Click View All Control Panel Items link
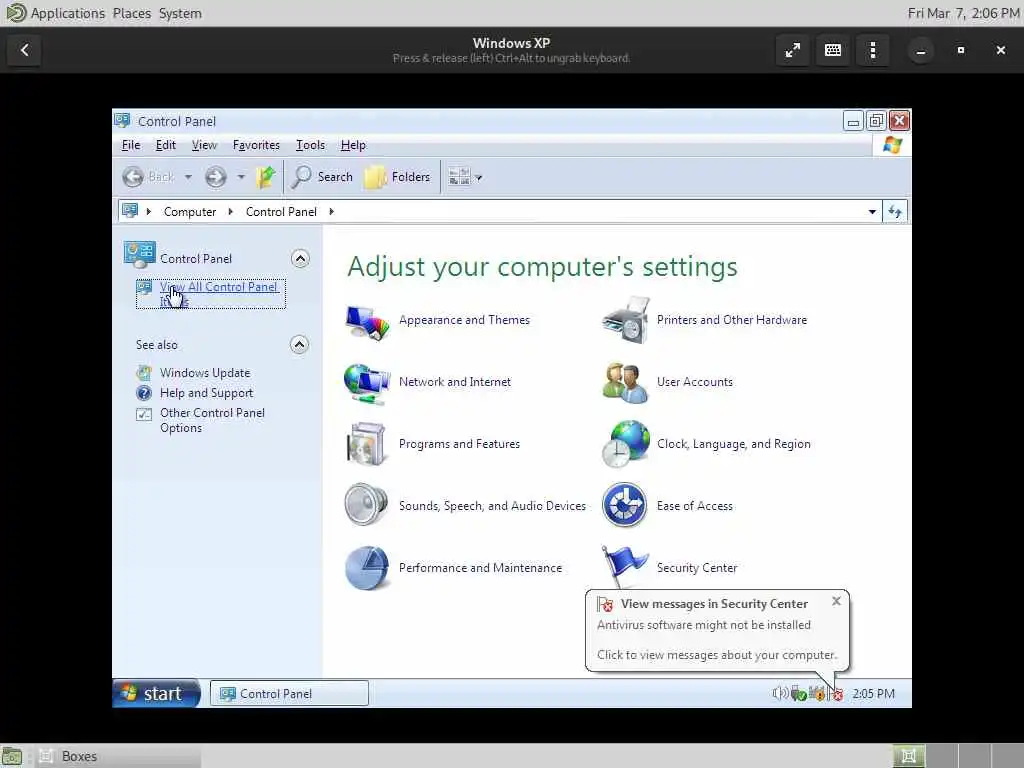The height and width of the screenshot is (768, 1024). 219,294
